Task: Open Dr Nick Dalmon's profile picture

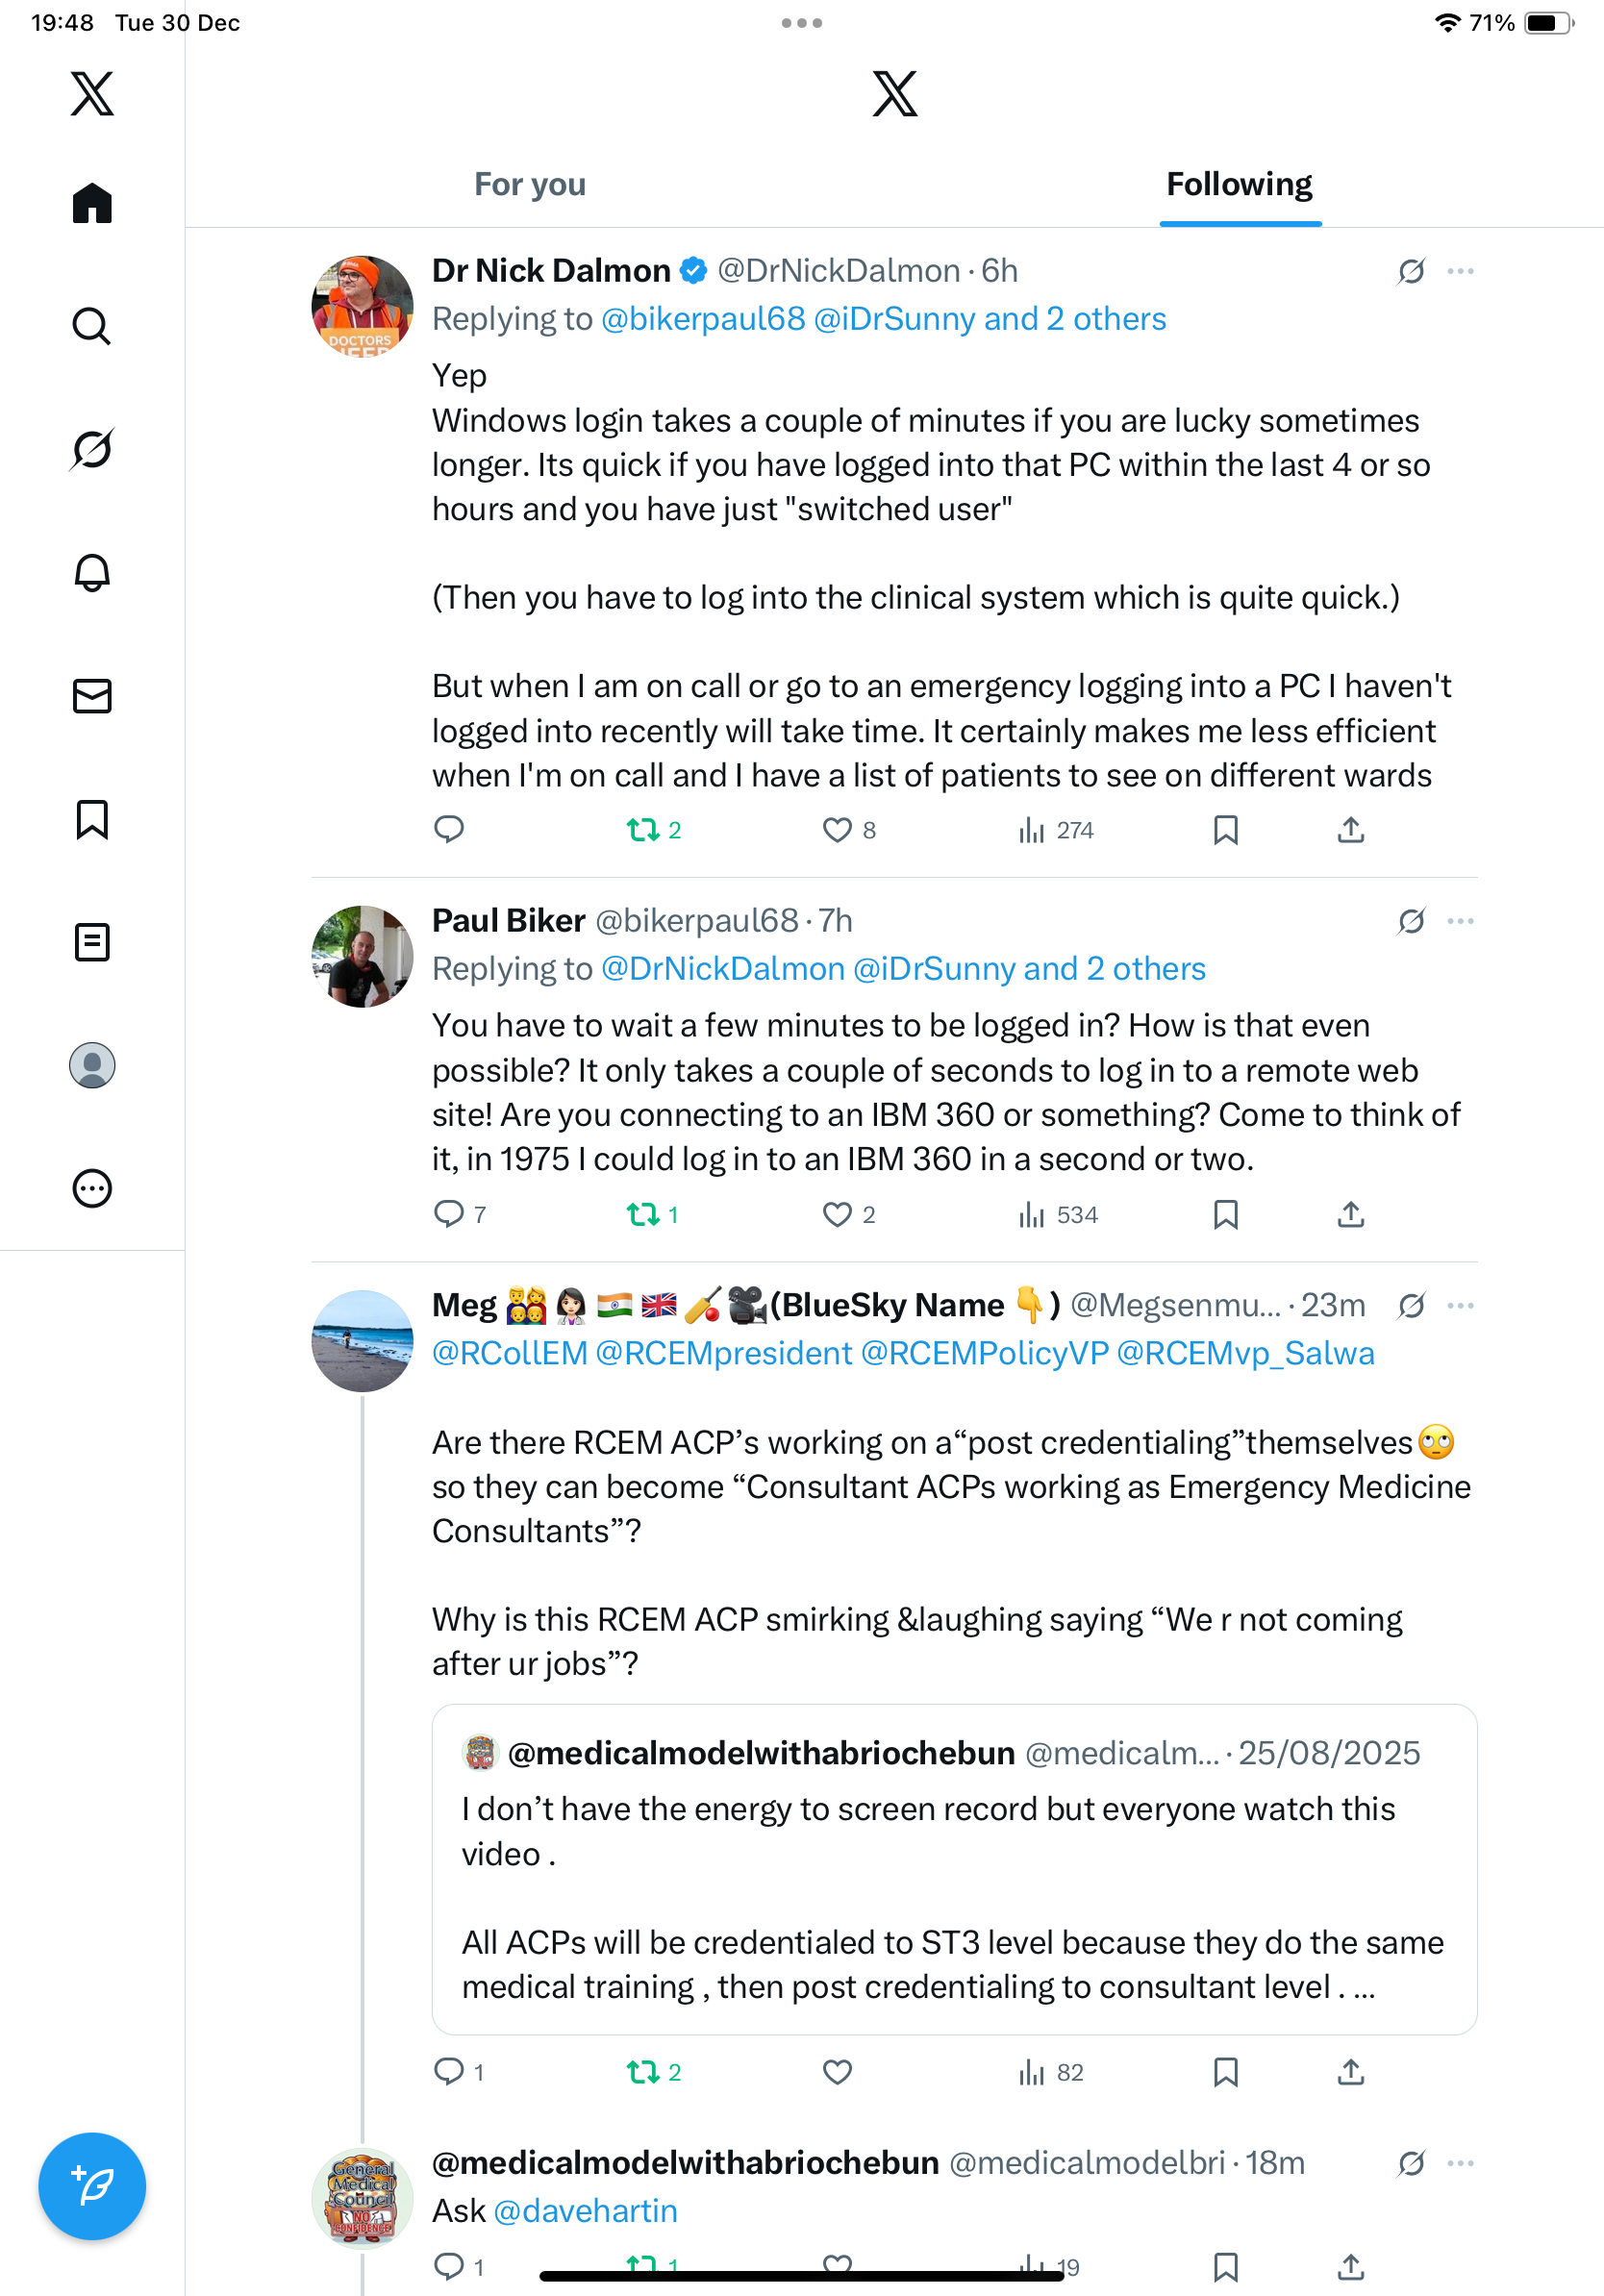Action: (362, 306)
